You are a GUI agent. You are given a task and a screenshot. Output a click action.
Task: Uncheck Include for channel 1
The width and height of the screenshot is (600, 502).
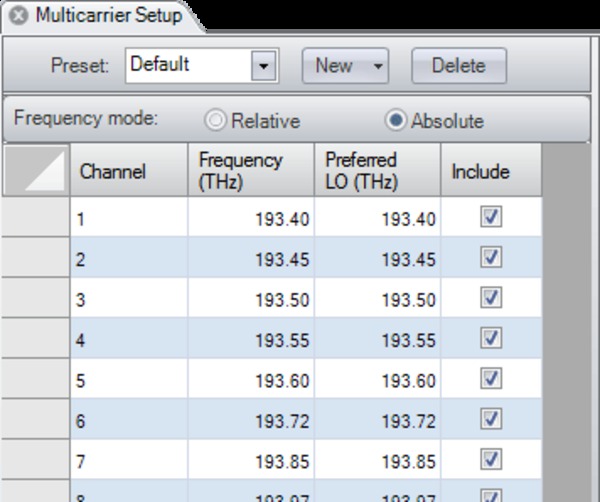pos(491,218)
